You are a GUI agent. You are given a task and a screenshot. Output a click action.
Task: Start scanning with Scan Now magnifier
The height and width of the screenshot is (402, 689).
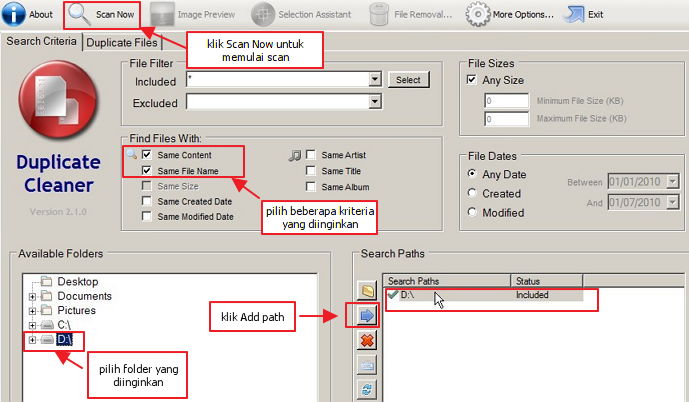[80, 14]
